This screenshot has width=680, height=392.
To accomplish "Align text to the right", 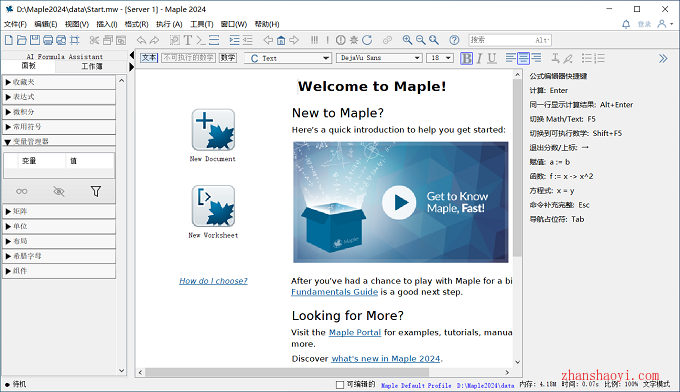I will coord(536,58).
